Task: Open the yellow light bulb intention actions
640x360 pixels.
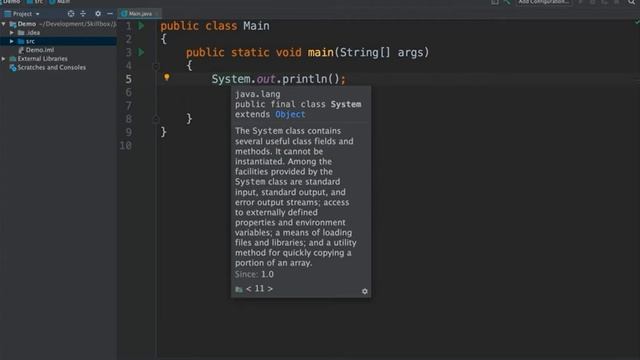Action: coord(167,77)
